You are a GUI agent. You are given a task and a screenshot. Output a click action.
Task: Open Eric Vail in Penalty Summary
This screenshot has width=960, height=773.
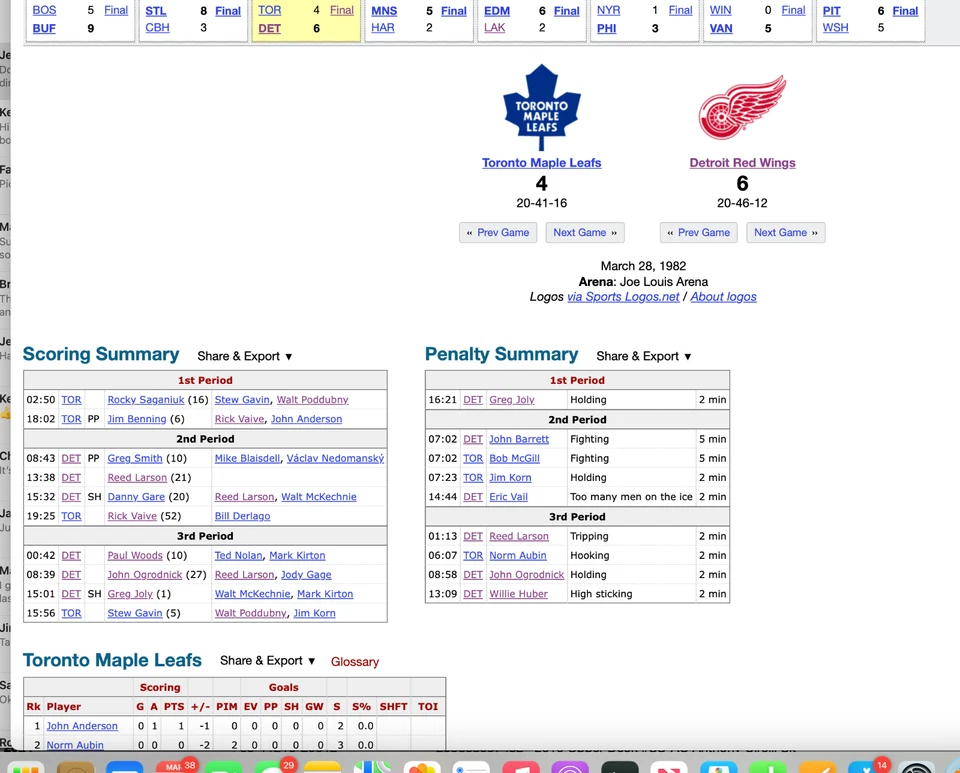508,497
